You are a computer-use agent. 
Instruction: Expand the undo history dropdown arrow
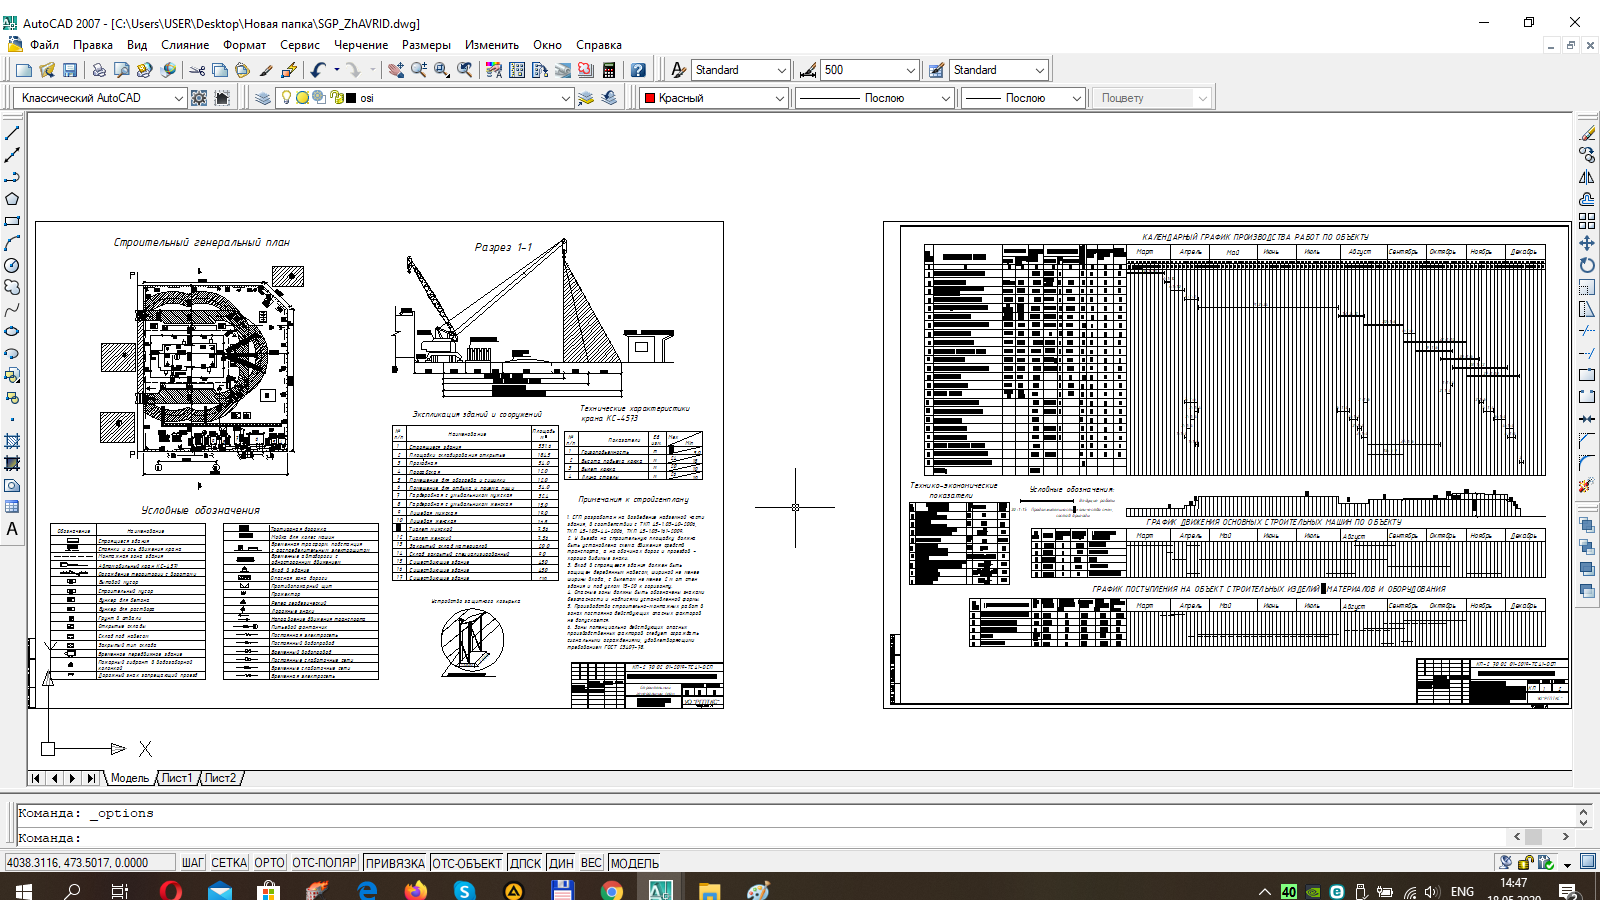click(x=337, y=70)
